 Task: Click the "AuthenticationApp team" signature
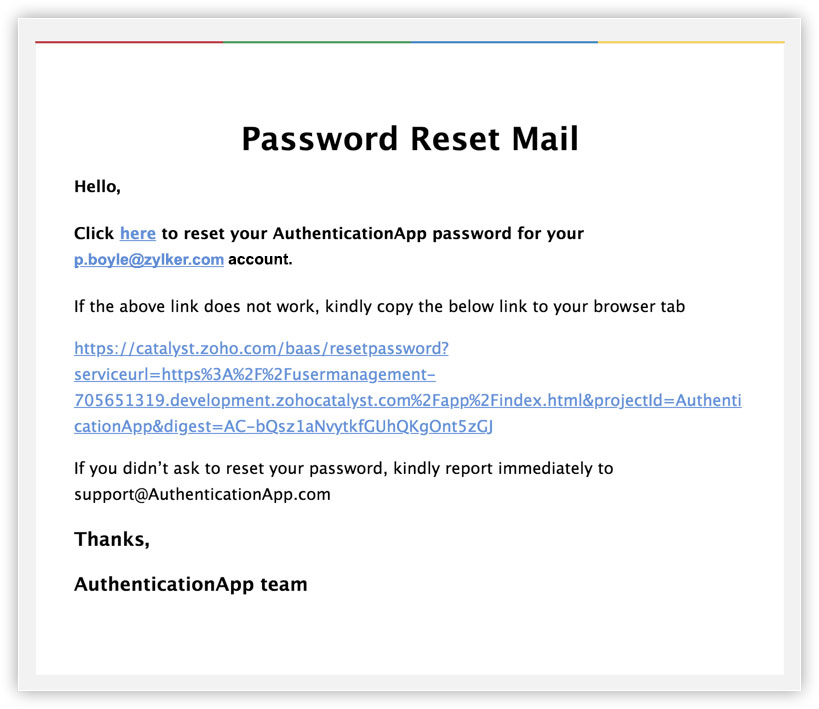tap(190, 584)
